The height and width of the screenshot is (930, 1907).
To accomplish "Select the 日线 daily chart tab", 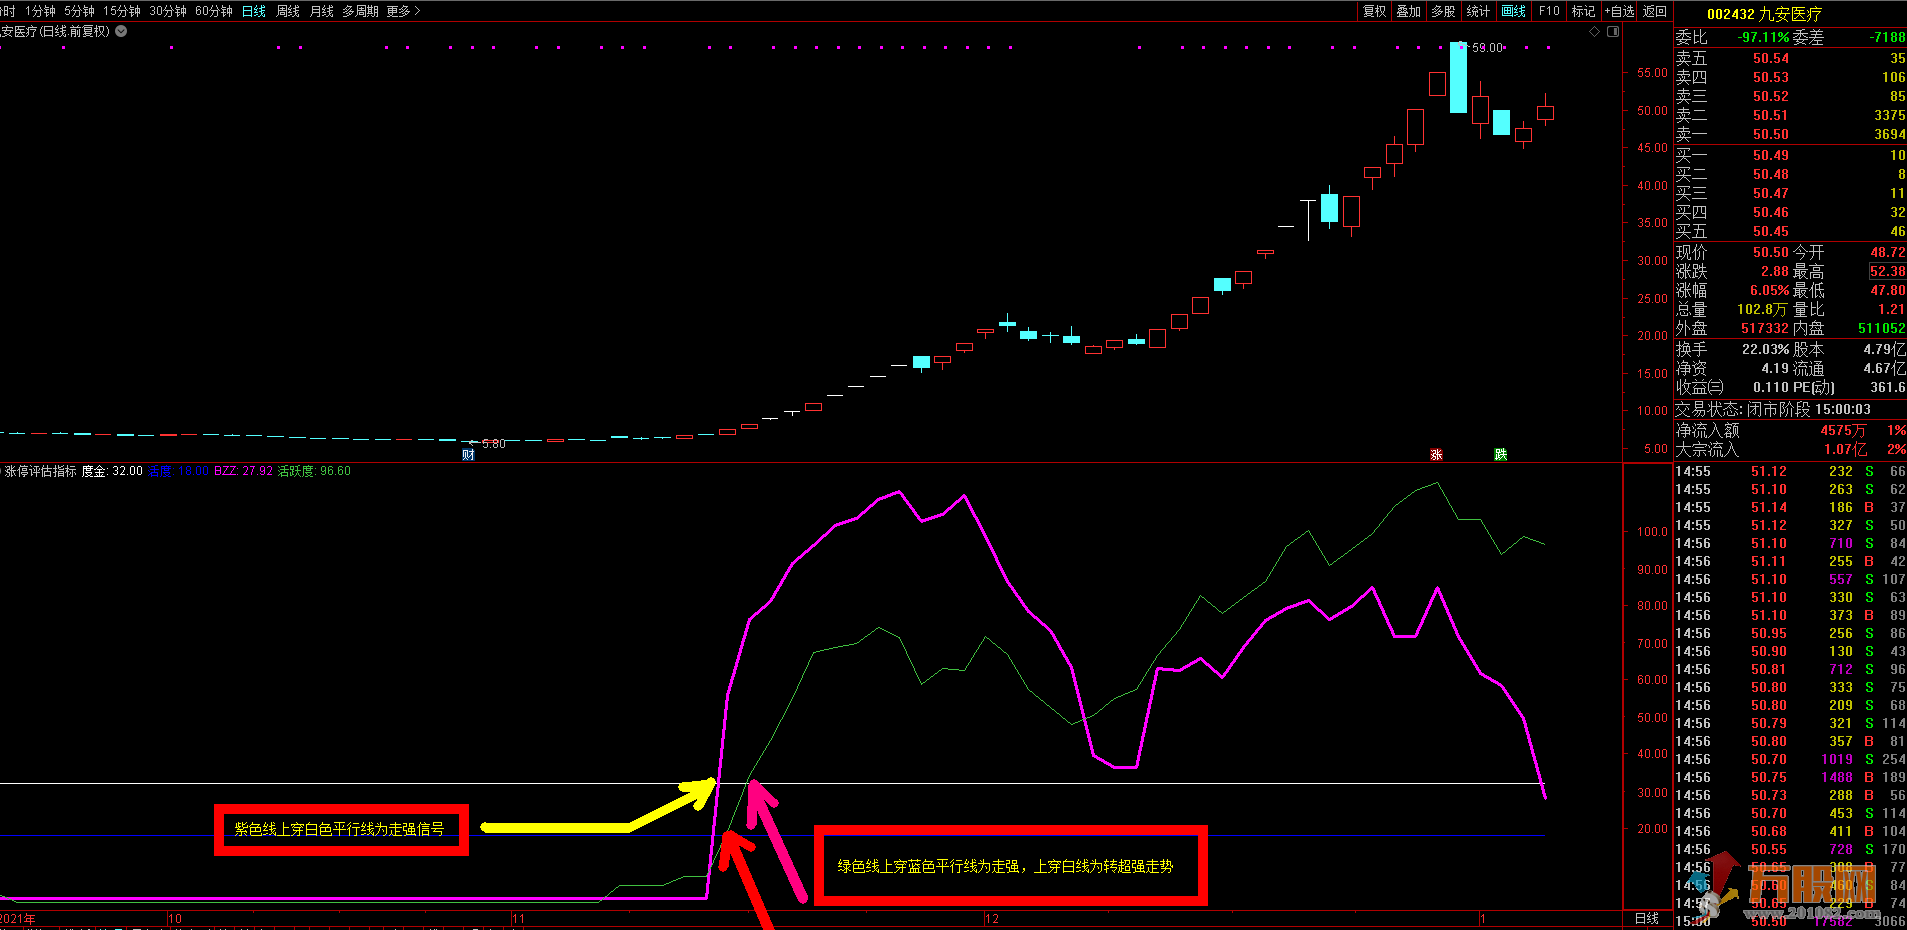I will point(254,11).
